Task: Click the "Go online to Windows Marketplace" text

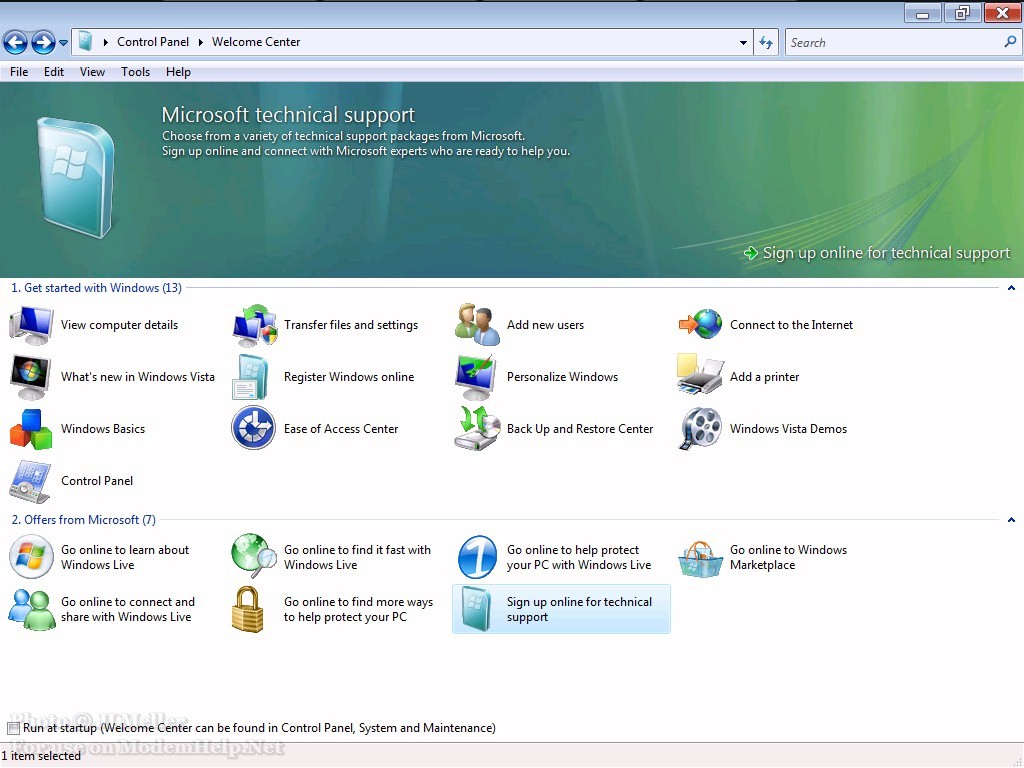Action: (x=788, y=558)
